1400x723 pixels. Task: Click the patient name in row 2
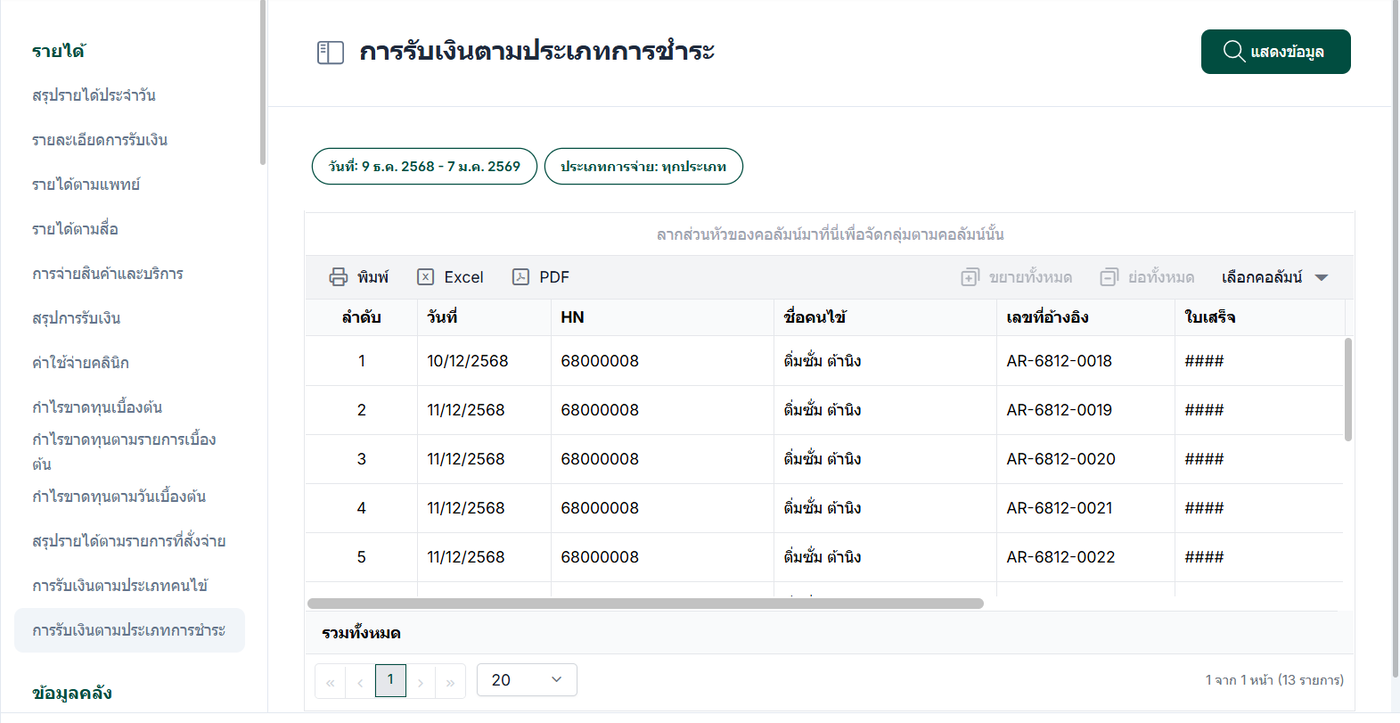coord(823,410)
